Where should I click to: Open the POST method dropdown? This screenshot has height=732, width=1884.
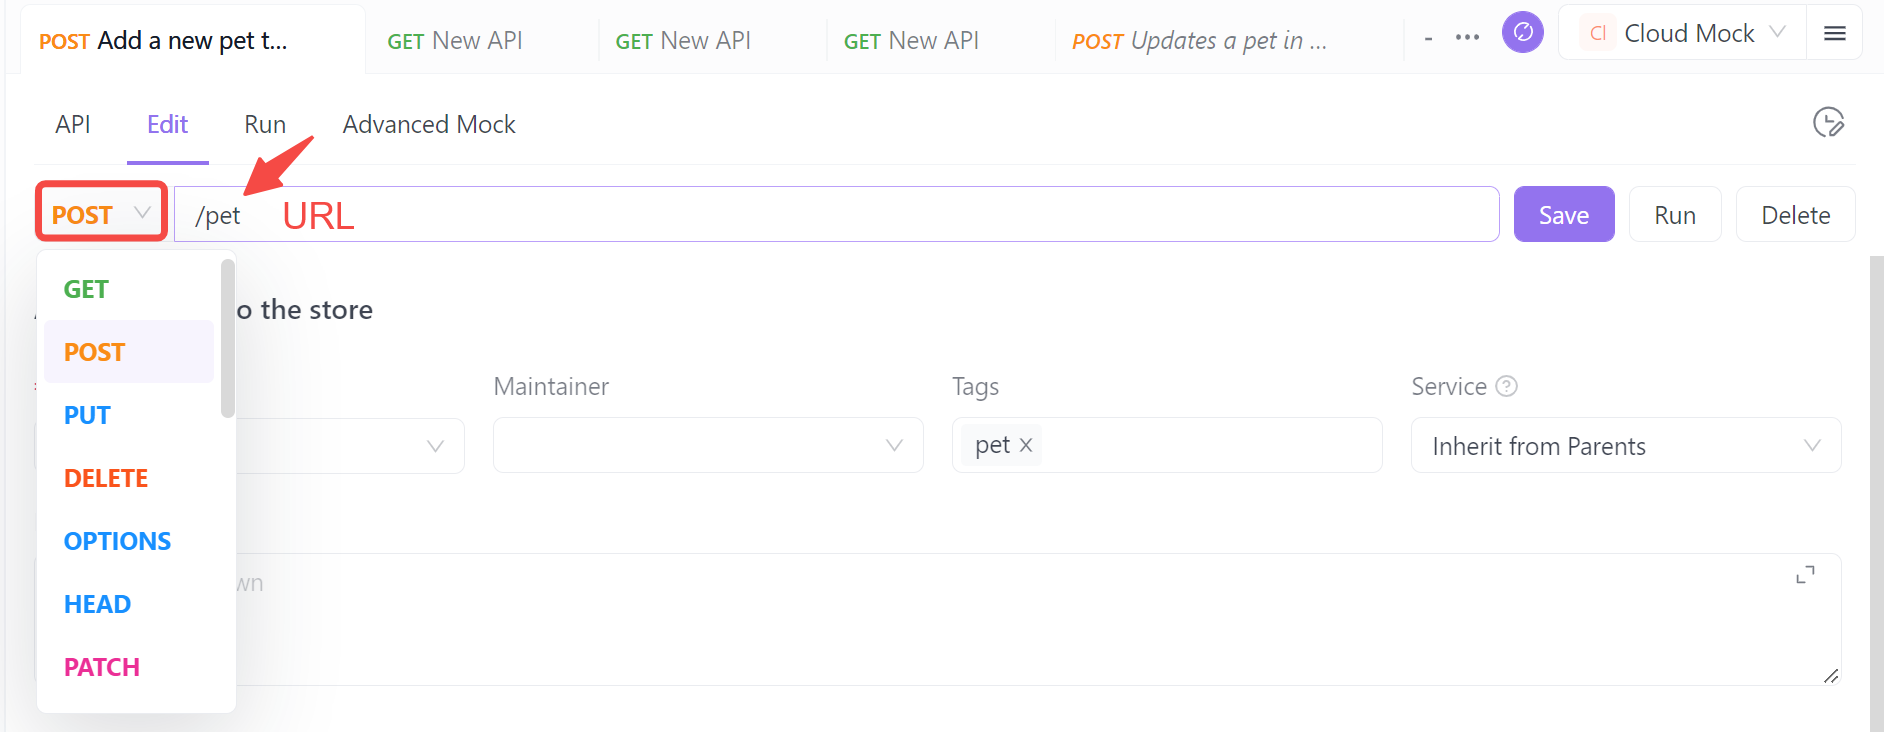coord(101,214)
